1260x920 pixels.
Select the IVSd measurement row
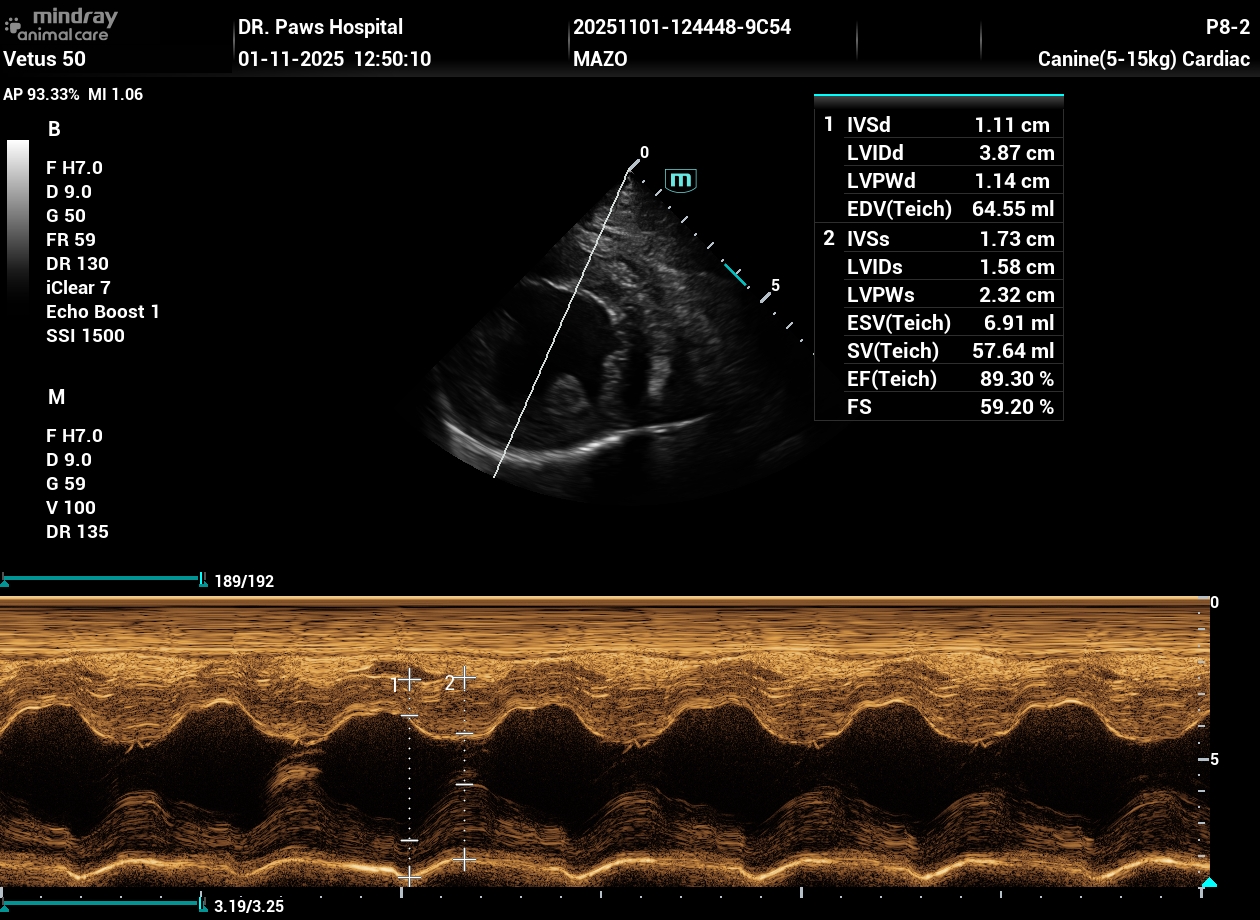(x=938, y=125)
